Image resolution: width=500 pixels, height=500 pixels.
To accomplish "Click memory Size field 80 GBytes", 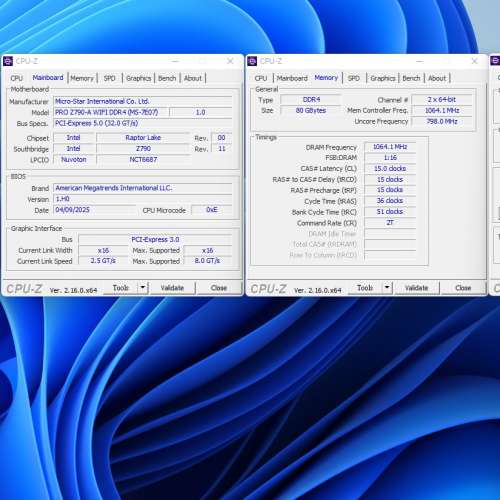I will [311, 111].
